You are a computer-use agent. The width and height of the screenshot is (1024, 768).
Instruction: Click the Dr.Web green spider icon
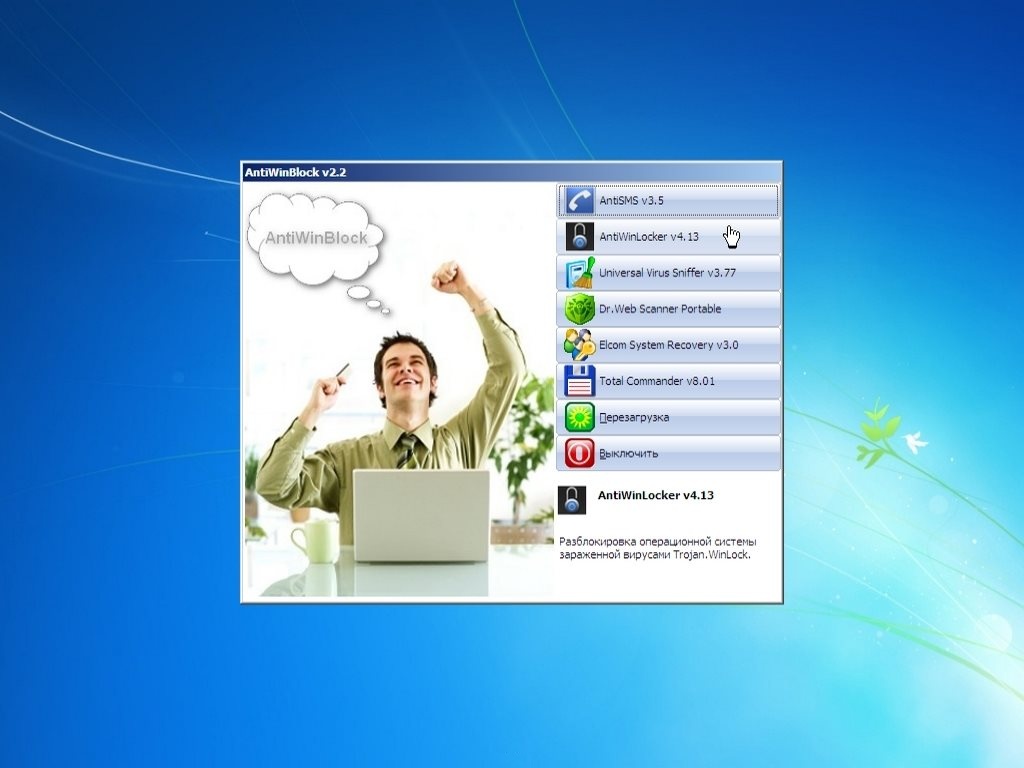tap(580, 309)
